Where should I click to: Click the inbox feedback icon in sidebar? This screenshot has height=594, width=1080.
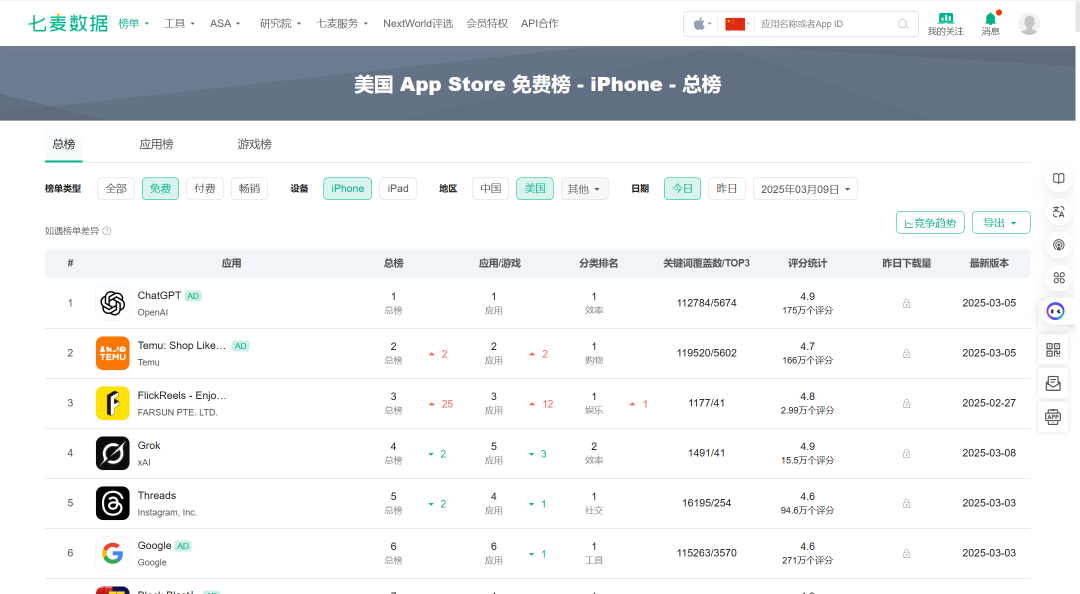pyautogui.click(x=1053, y=383)
